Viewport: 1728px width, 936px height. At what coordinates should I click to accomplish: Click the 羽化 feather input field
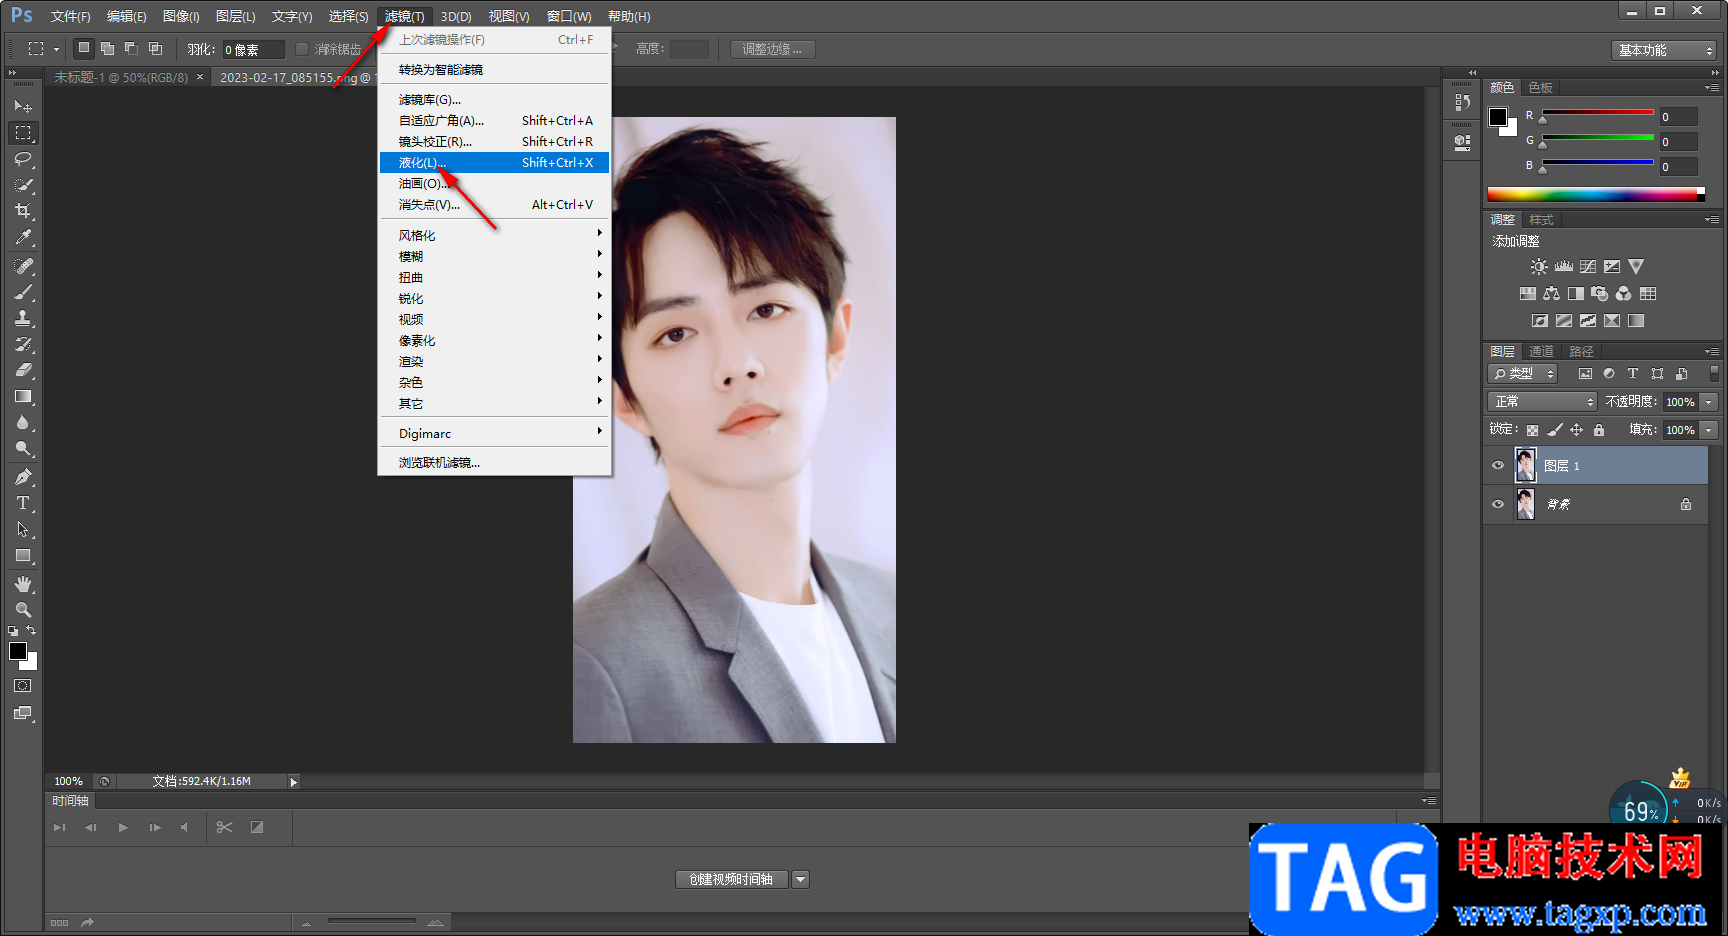pos(253,49)
